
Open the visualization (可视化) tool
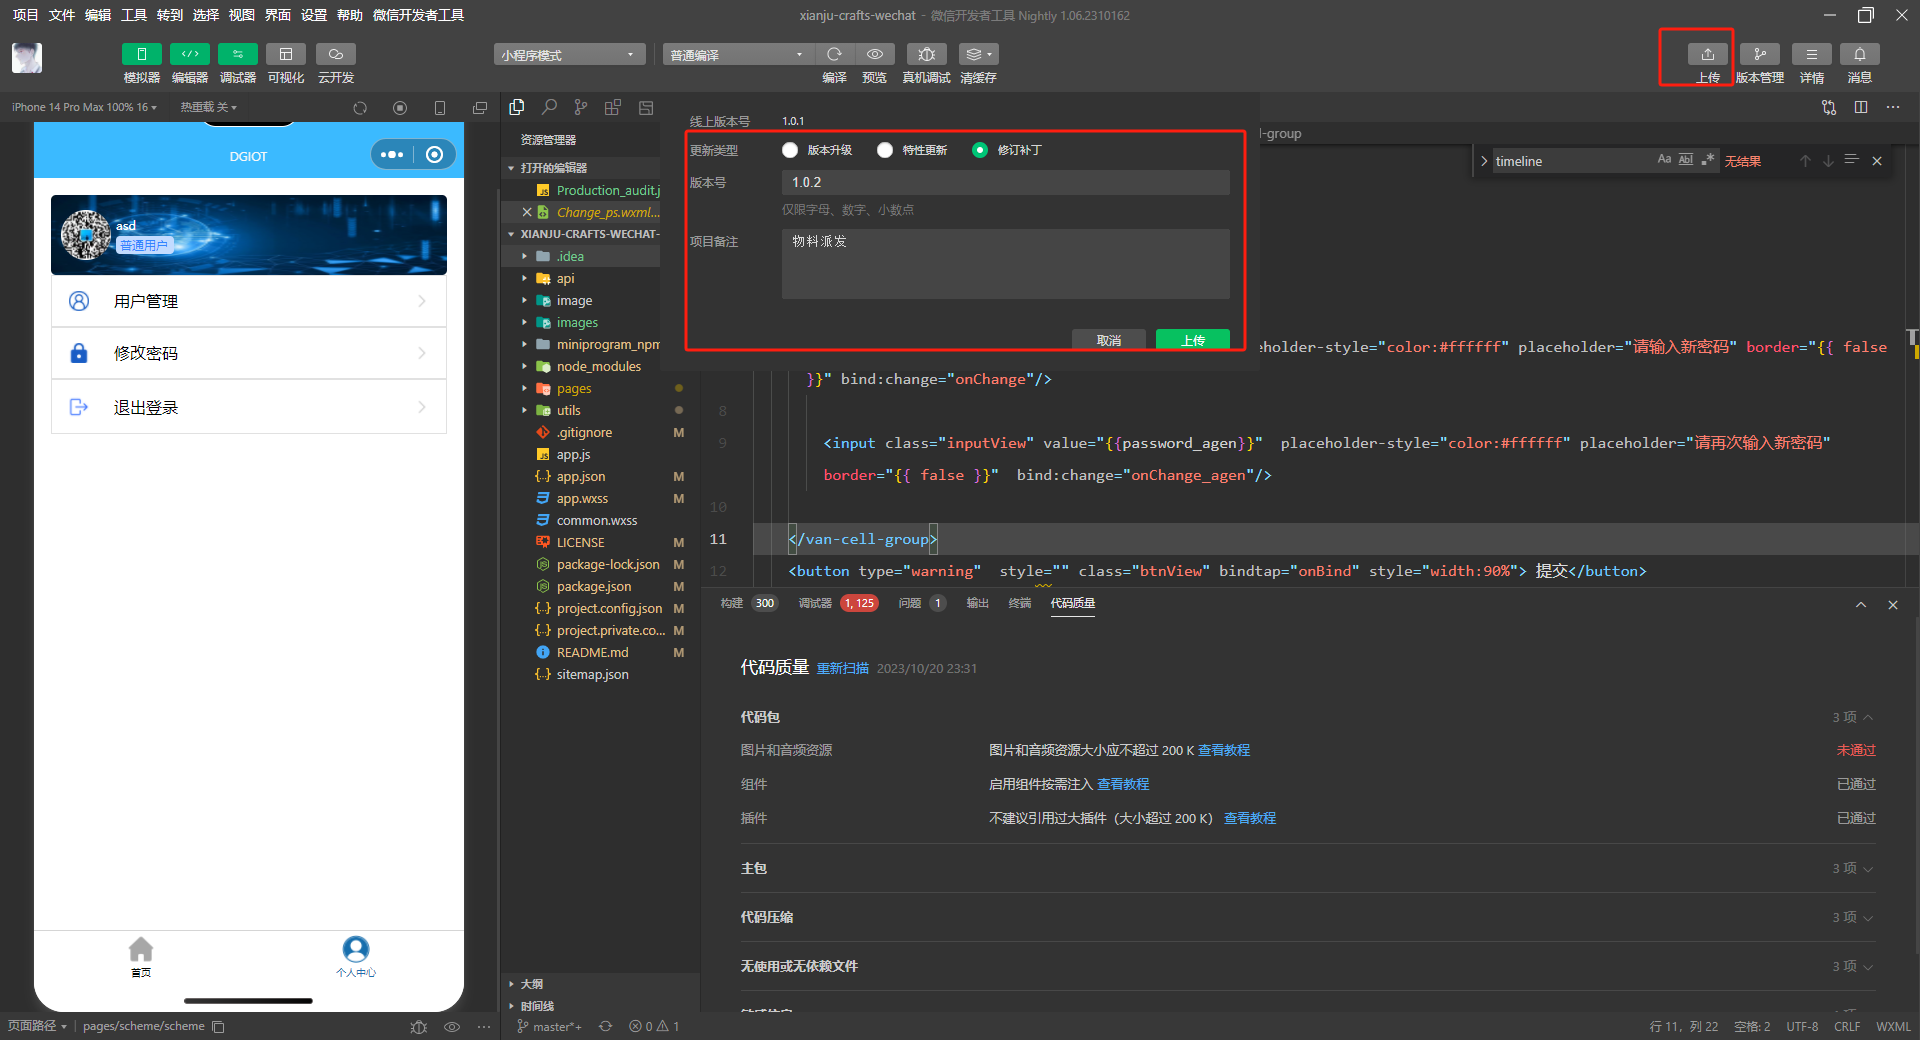pos(286,54)
